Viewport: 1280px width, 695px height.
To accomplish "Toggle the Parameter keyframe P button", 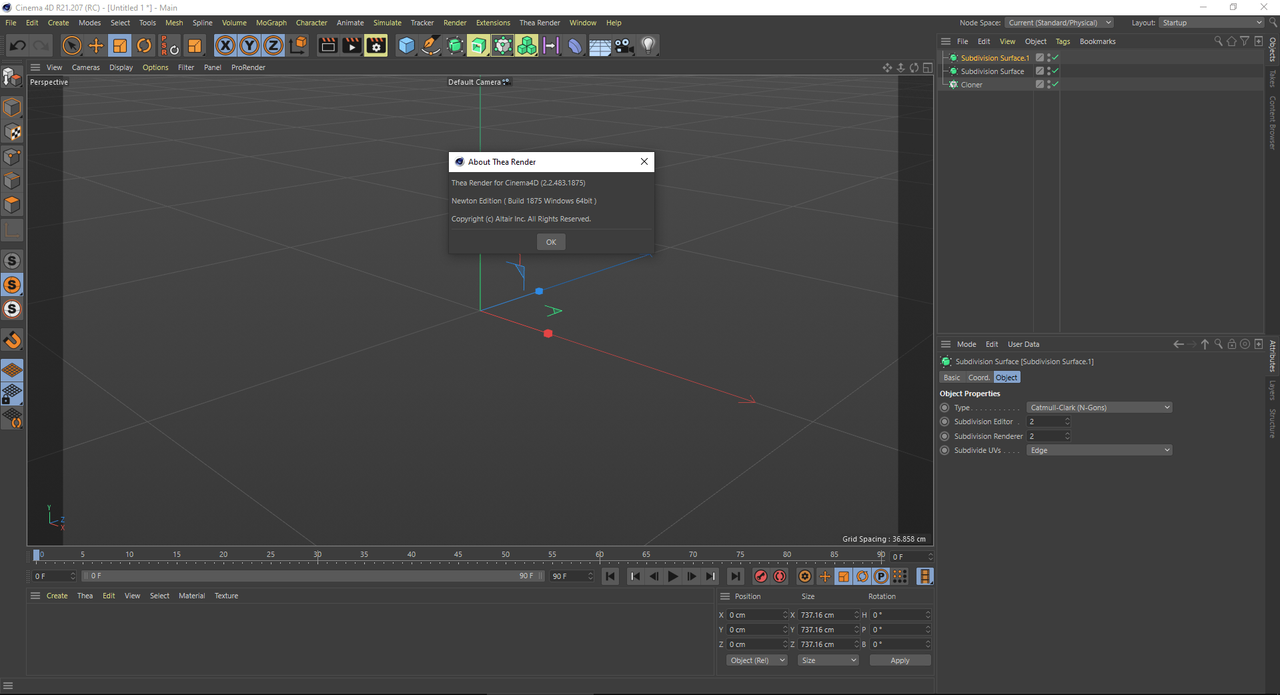I will point(881,576).
